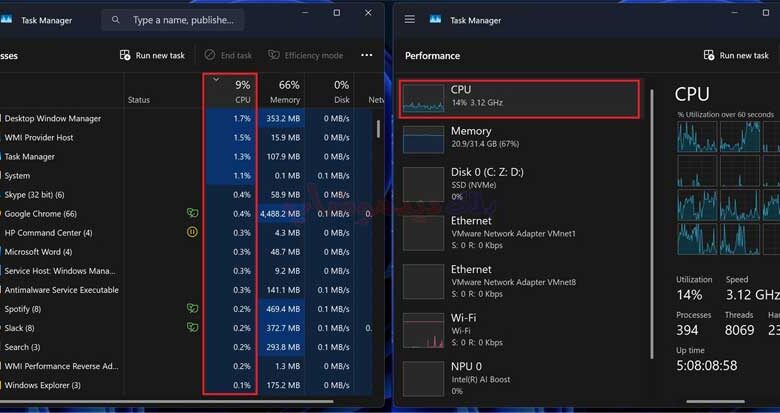This screenshot has height=413, width=780.
Task: Click the Utilization 14% value in CPU details
Action: tap(689, 295)
